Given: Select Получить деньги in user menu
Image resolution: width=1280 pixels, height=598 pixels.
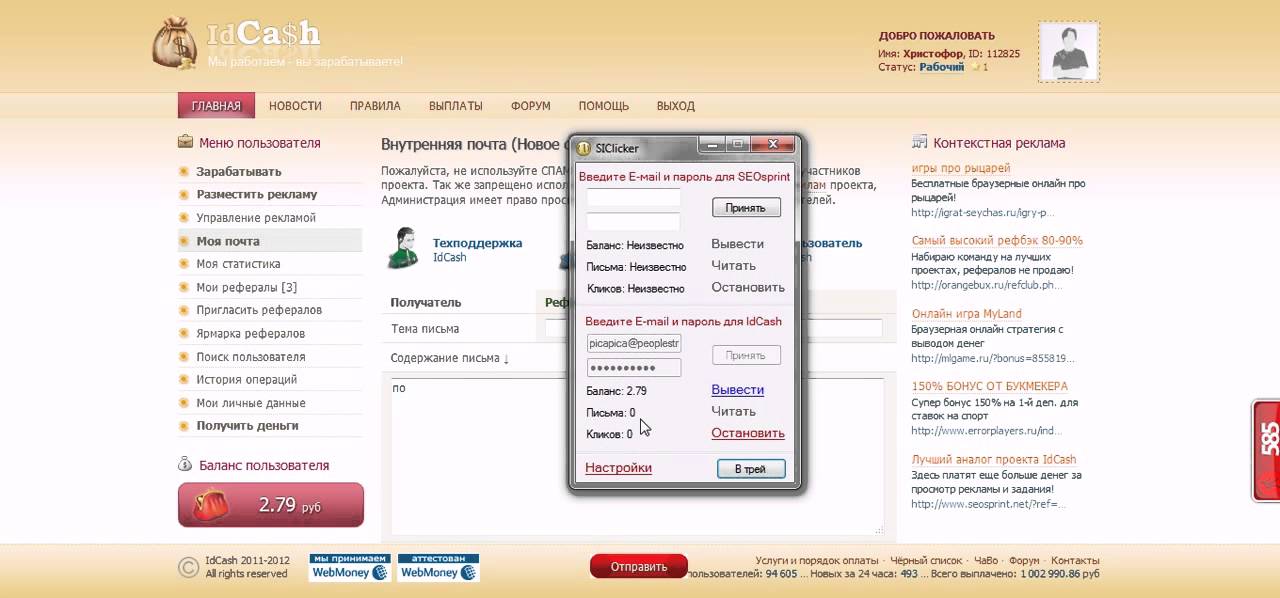Looking at the screenshot, I should (247, 425).
